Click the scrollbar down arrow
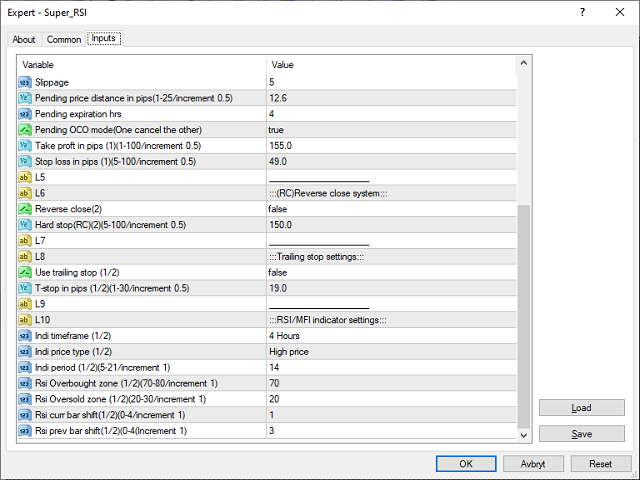 [x=524, y=435]
